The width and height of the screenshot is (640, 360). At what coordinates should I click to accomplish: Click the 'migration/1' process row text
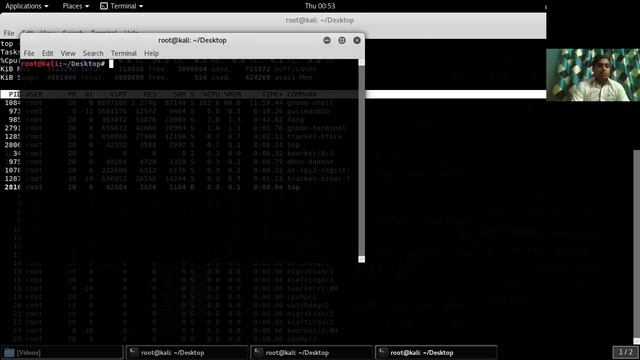point(310,272)
